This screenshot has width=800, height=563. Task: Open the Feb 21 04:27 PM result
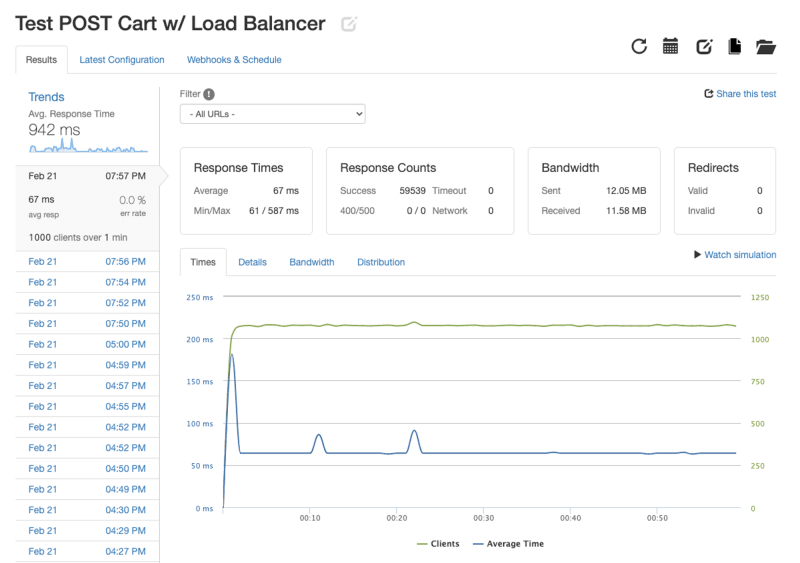87,551
